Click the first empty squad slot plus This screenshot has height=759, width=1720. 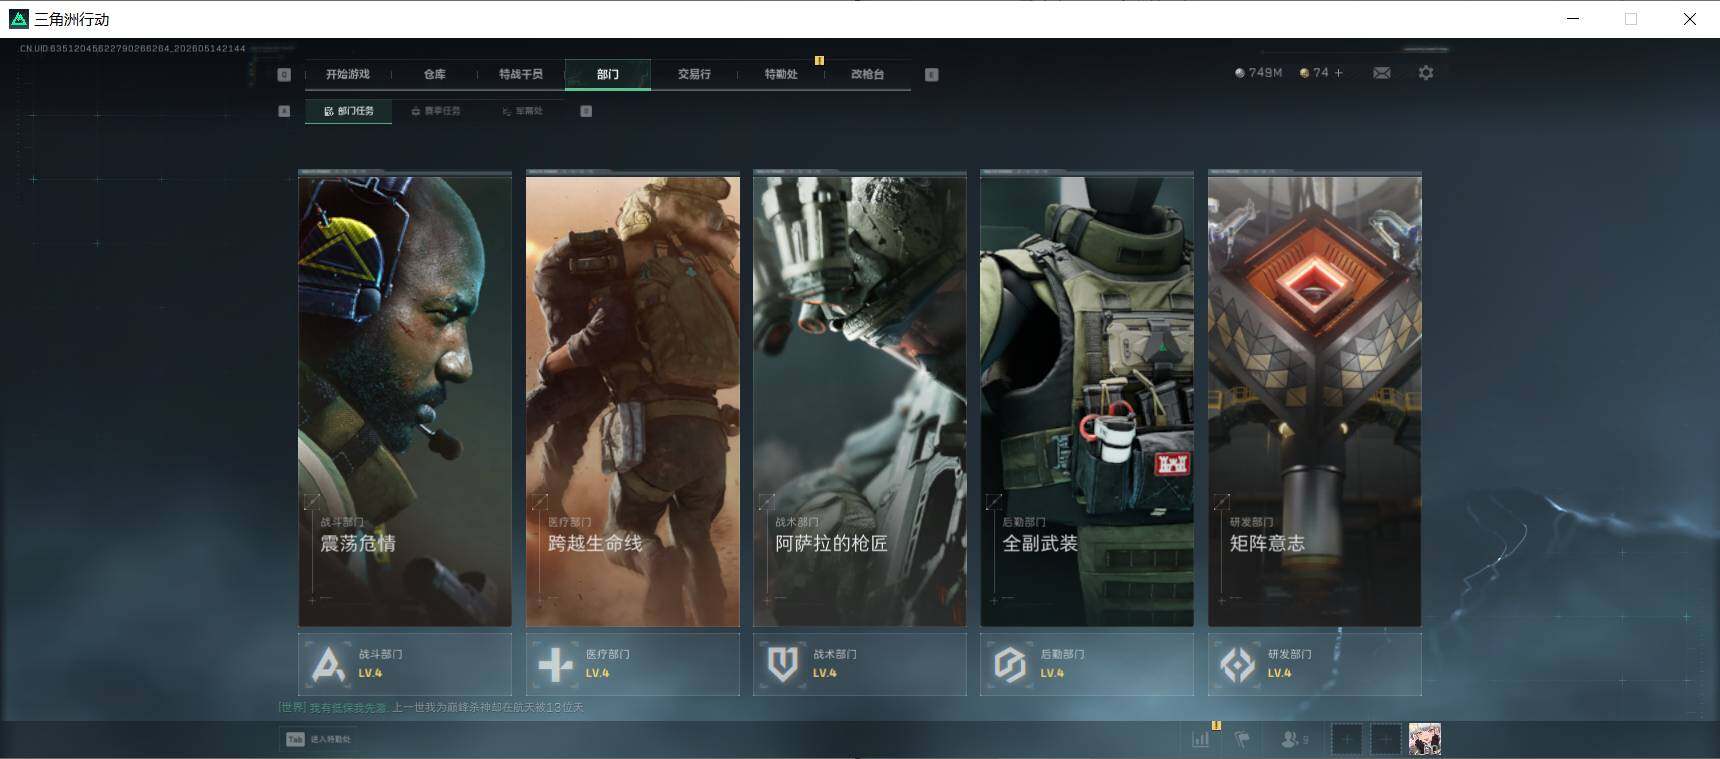(x=1347, y=740)
